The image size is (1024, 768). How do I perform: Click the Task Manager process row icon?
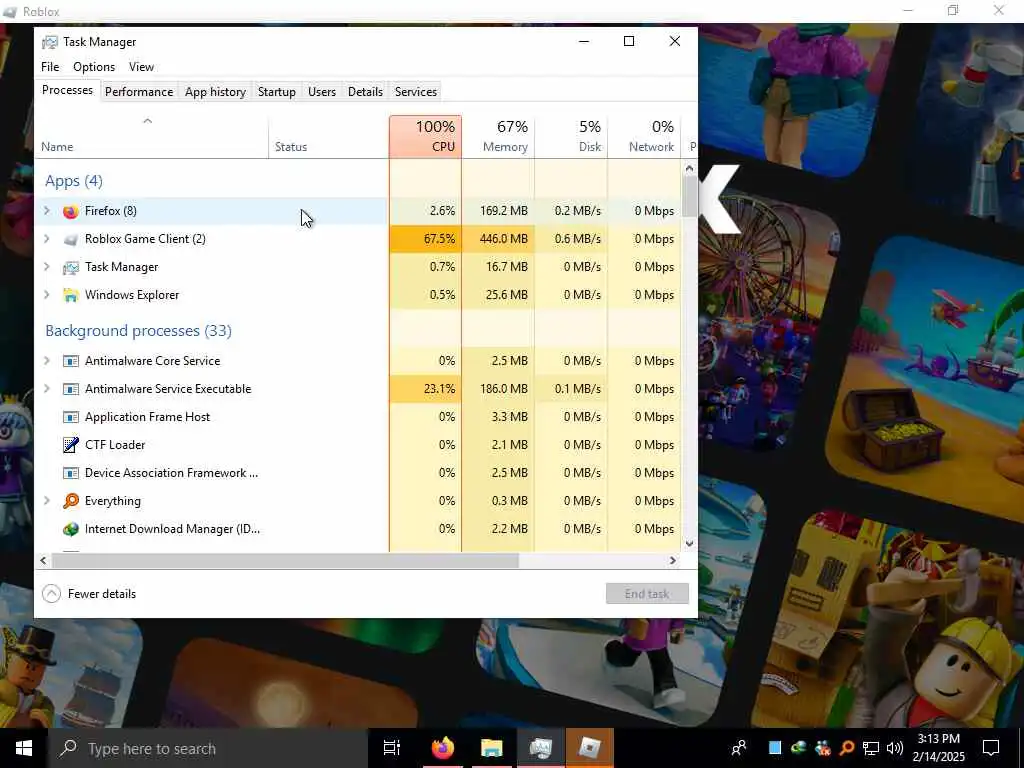(71, 267)
